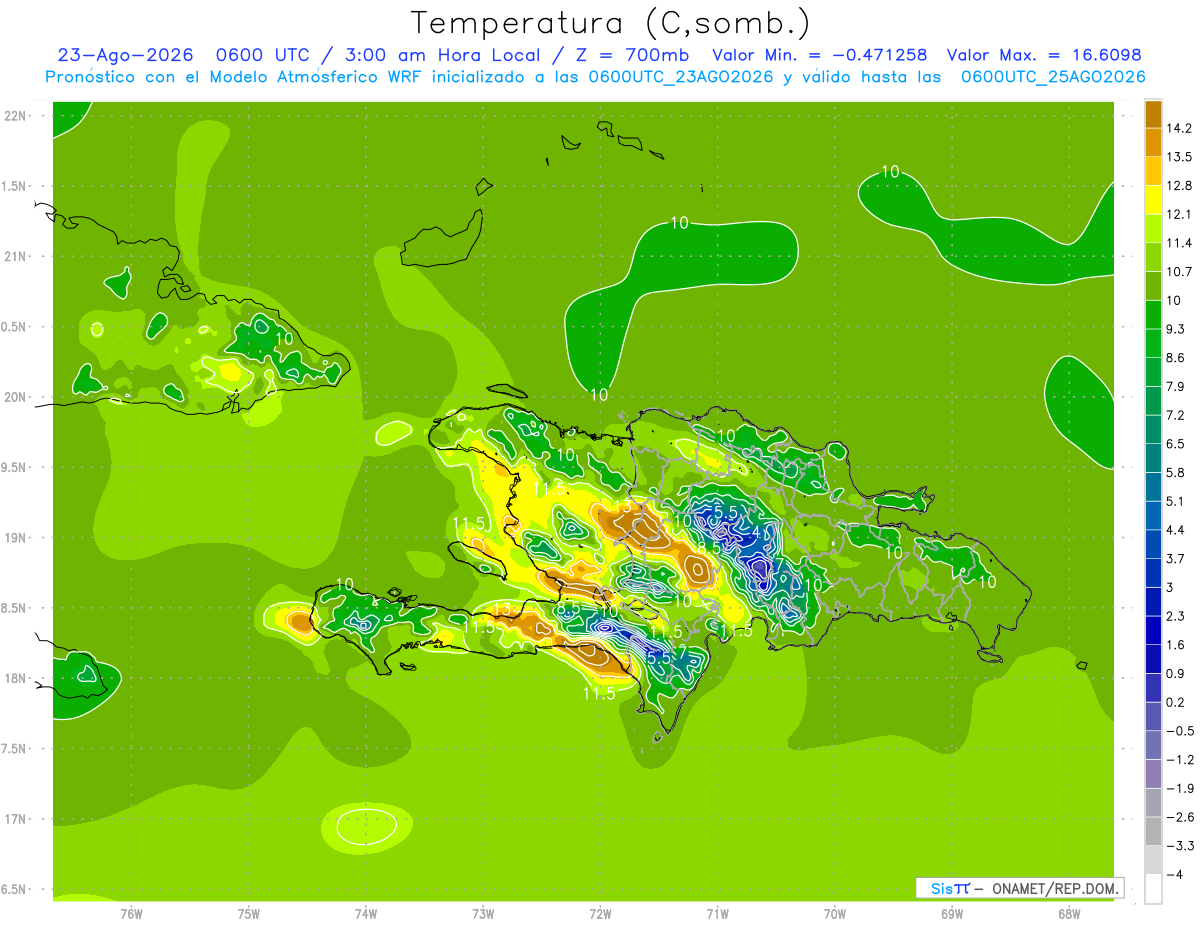Click the latitude label "17N"
1200x927 pixels.
tap(17, 819)
